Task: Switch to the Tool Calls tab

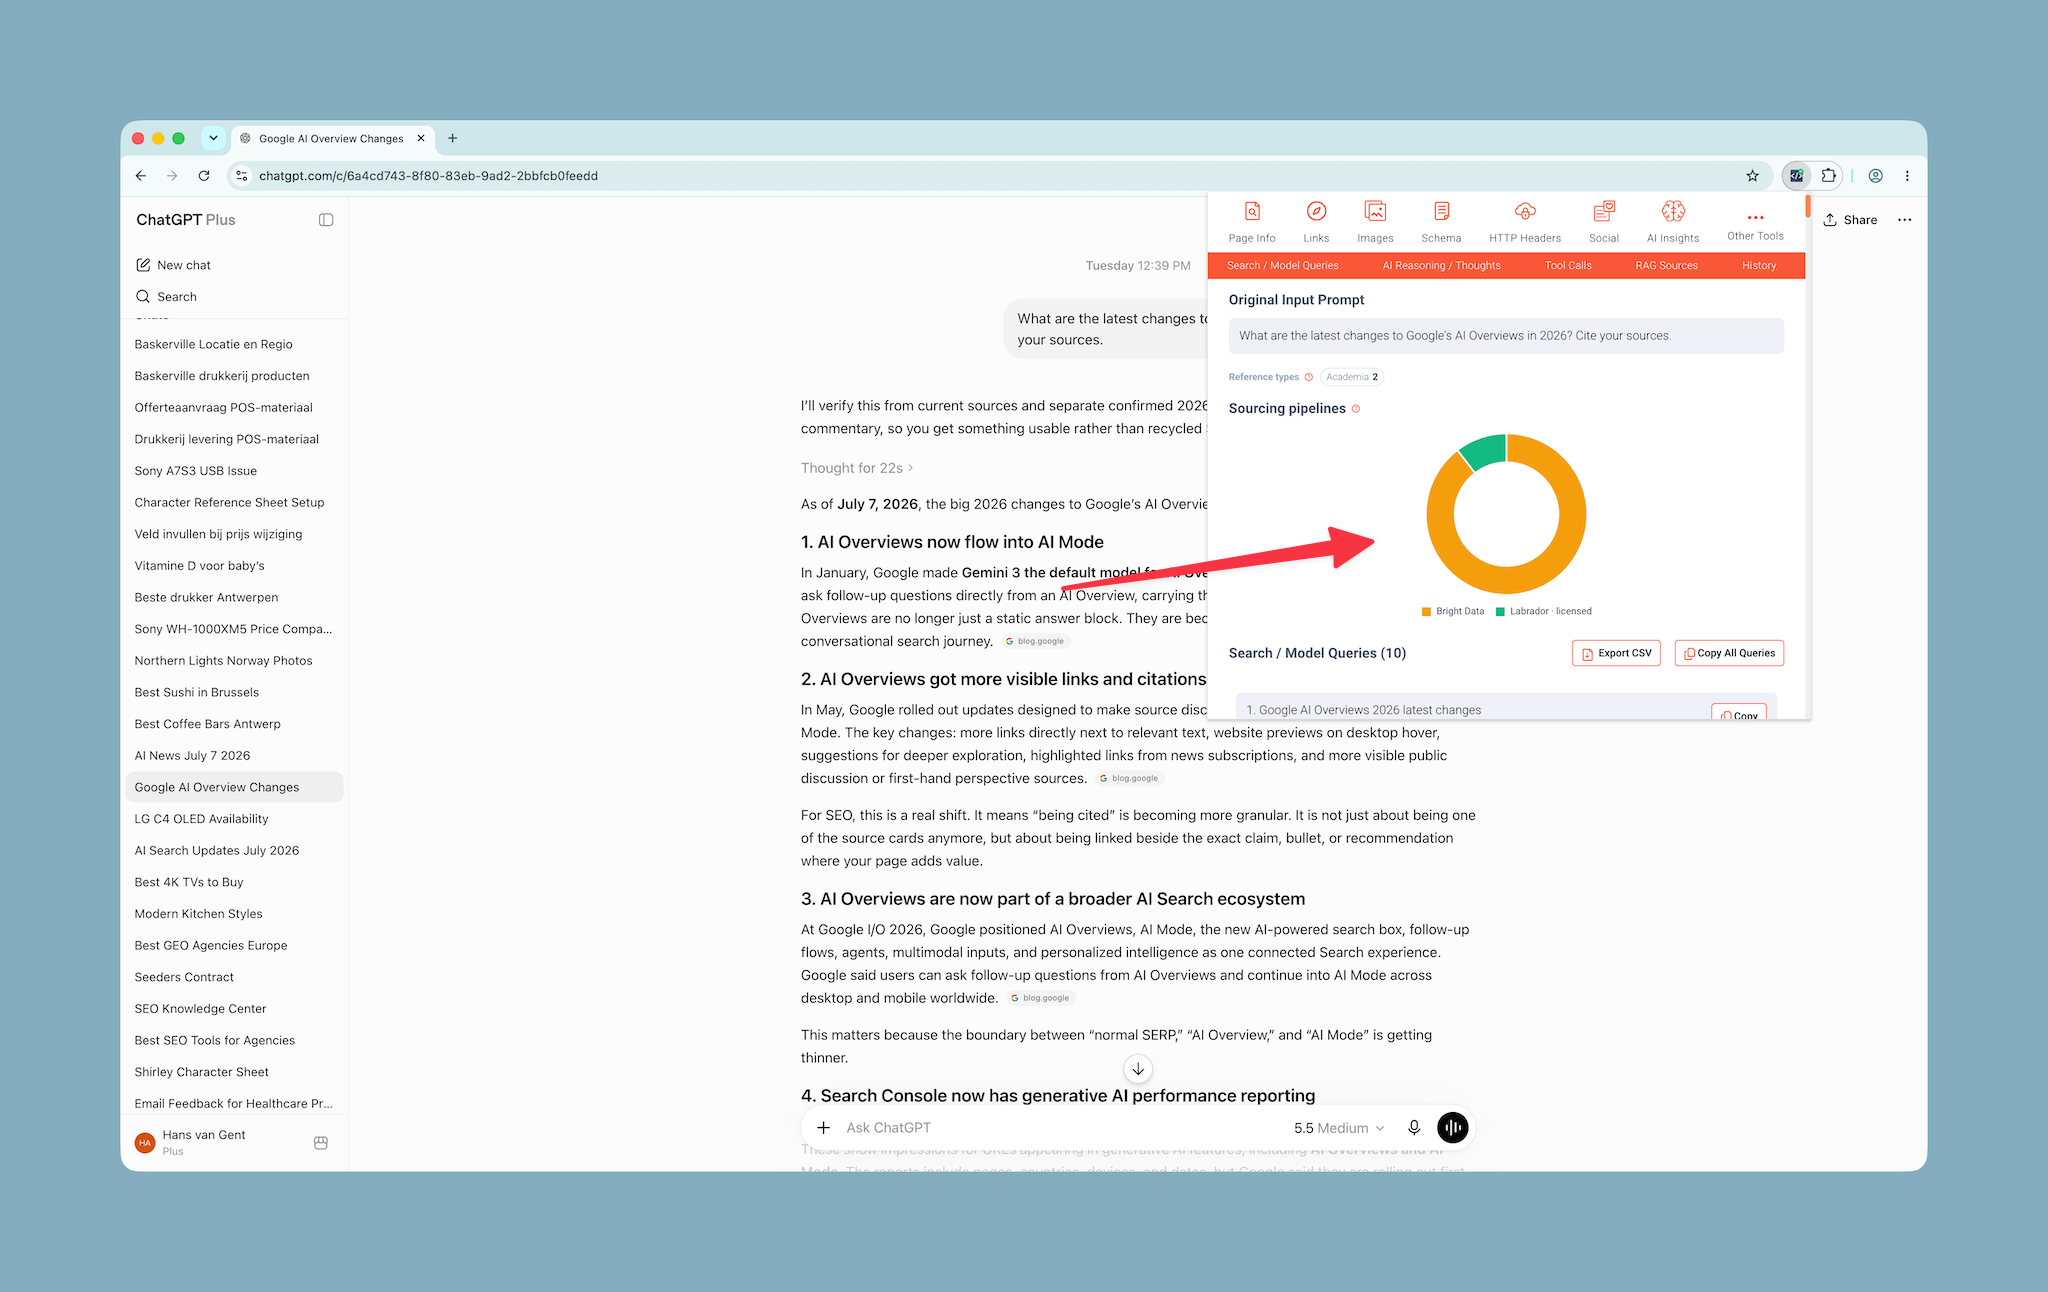Action: (1567, 266)
